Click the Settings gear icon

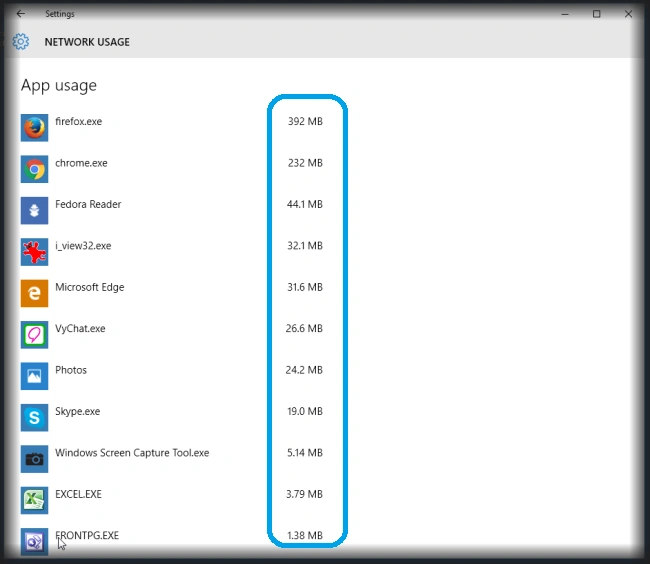pyautogui.click(x=20, y=41)
